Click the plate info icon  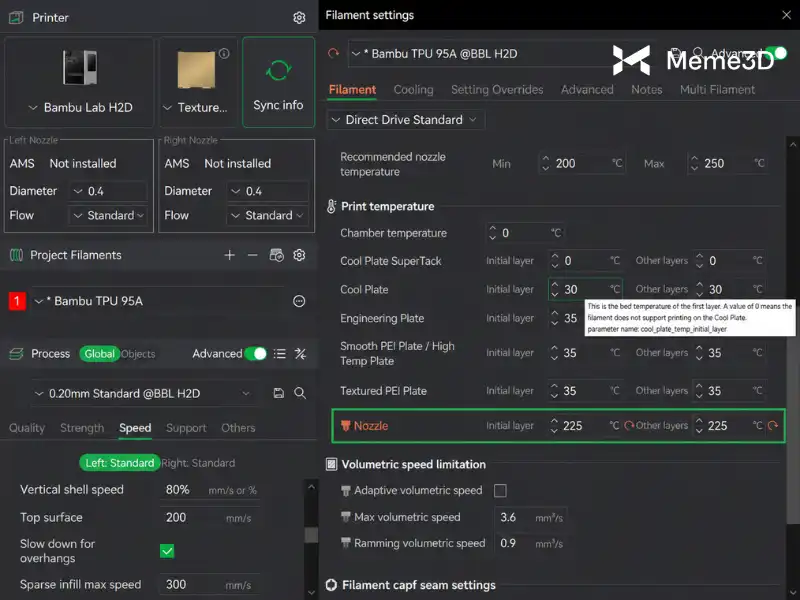pyautogui.click(x=224, y=54)
